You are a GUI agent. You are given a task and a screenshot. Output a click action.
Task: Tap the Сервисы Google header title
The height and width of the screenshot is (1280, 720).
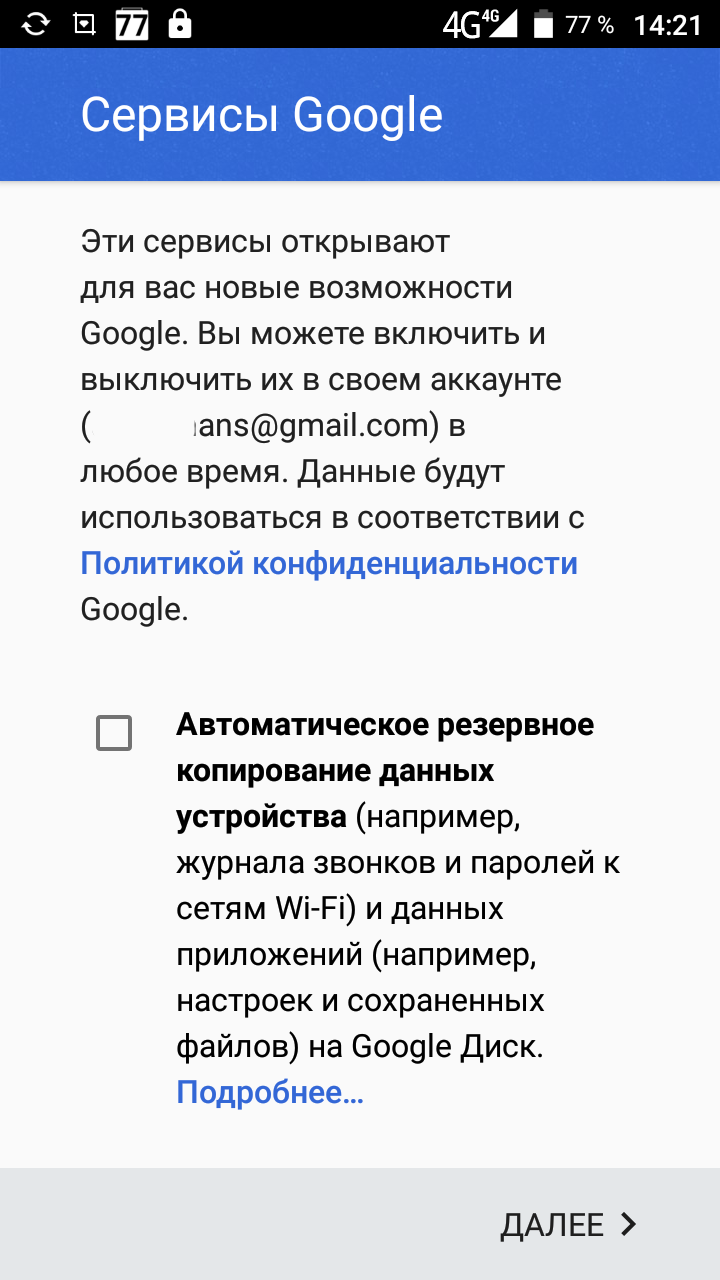pos(261,115)
